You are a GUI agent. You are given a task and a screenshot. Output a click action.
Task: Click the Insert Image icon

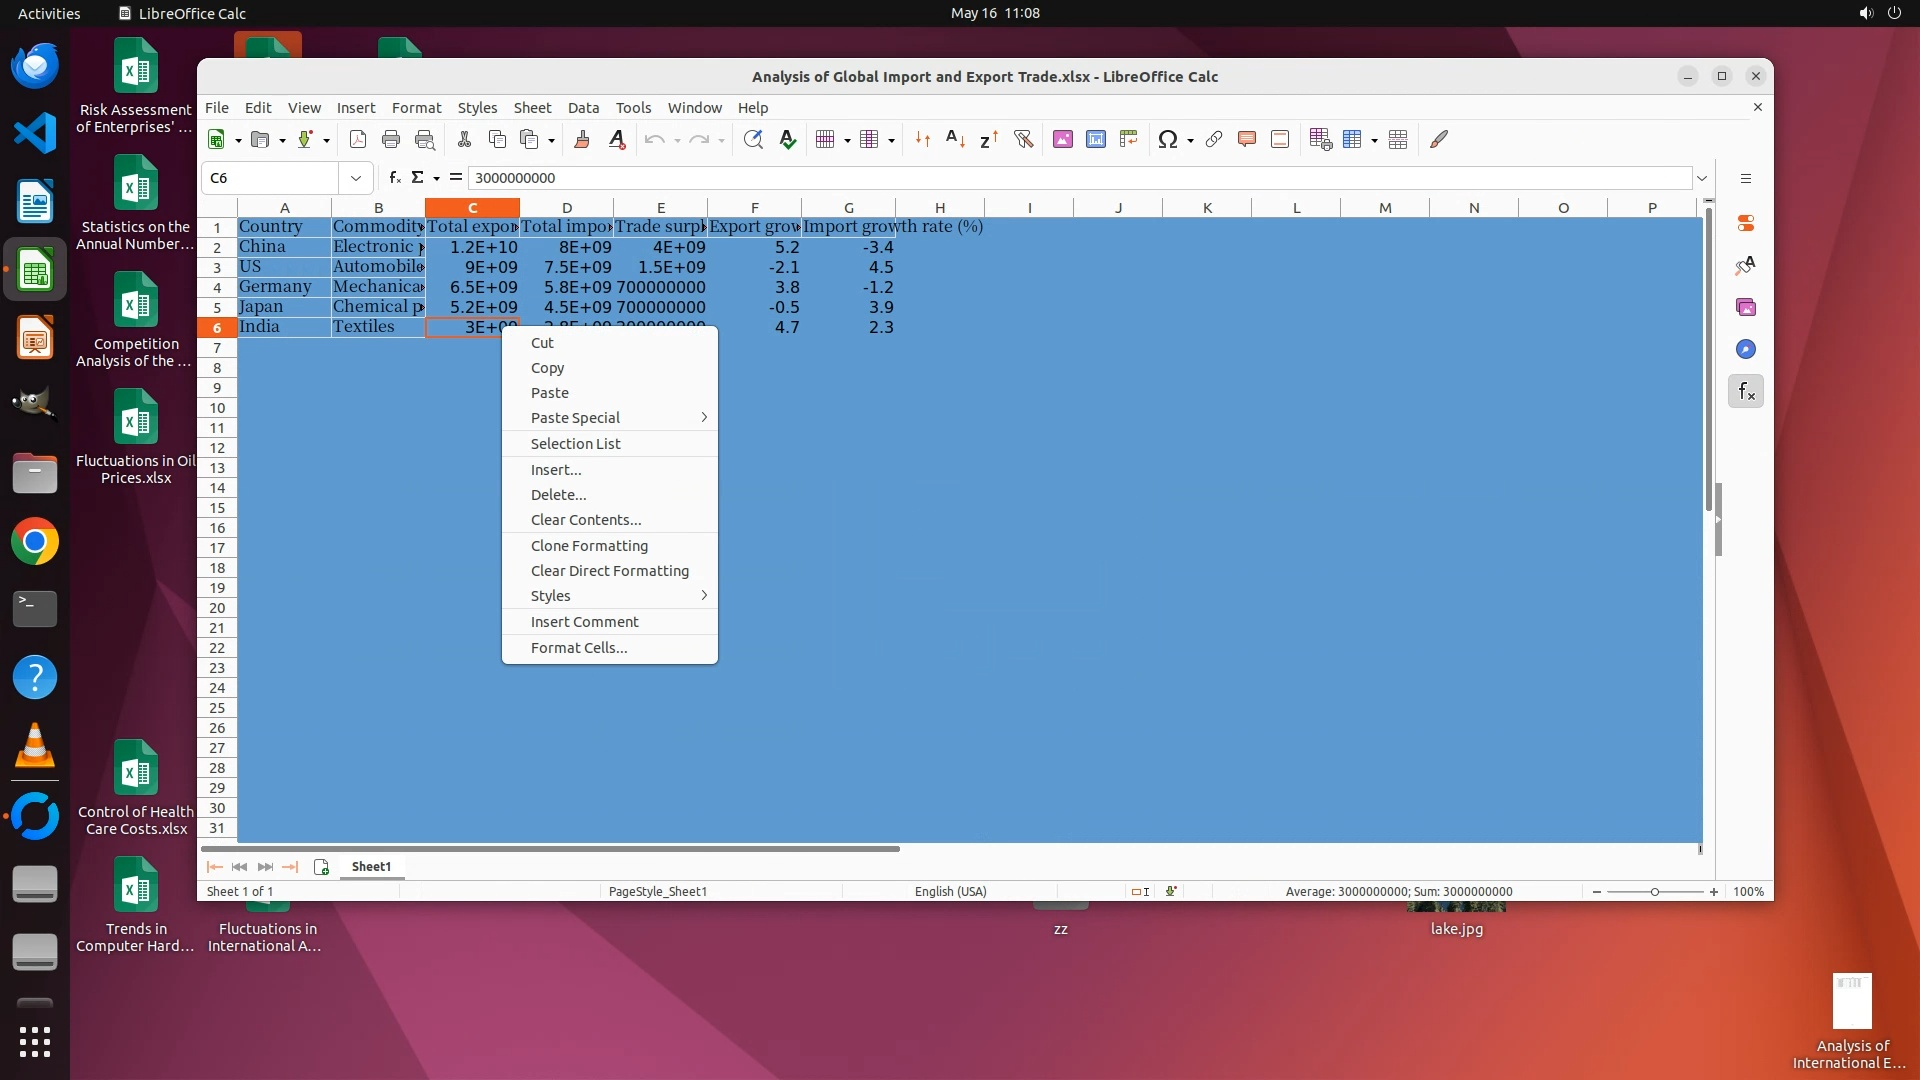(1063, 140)
